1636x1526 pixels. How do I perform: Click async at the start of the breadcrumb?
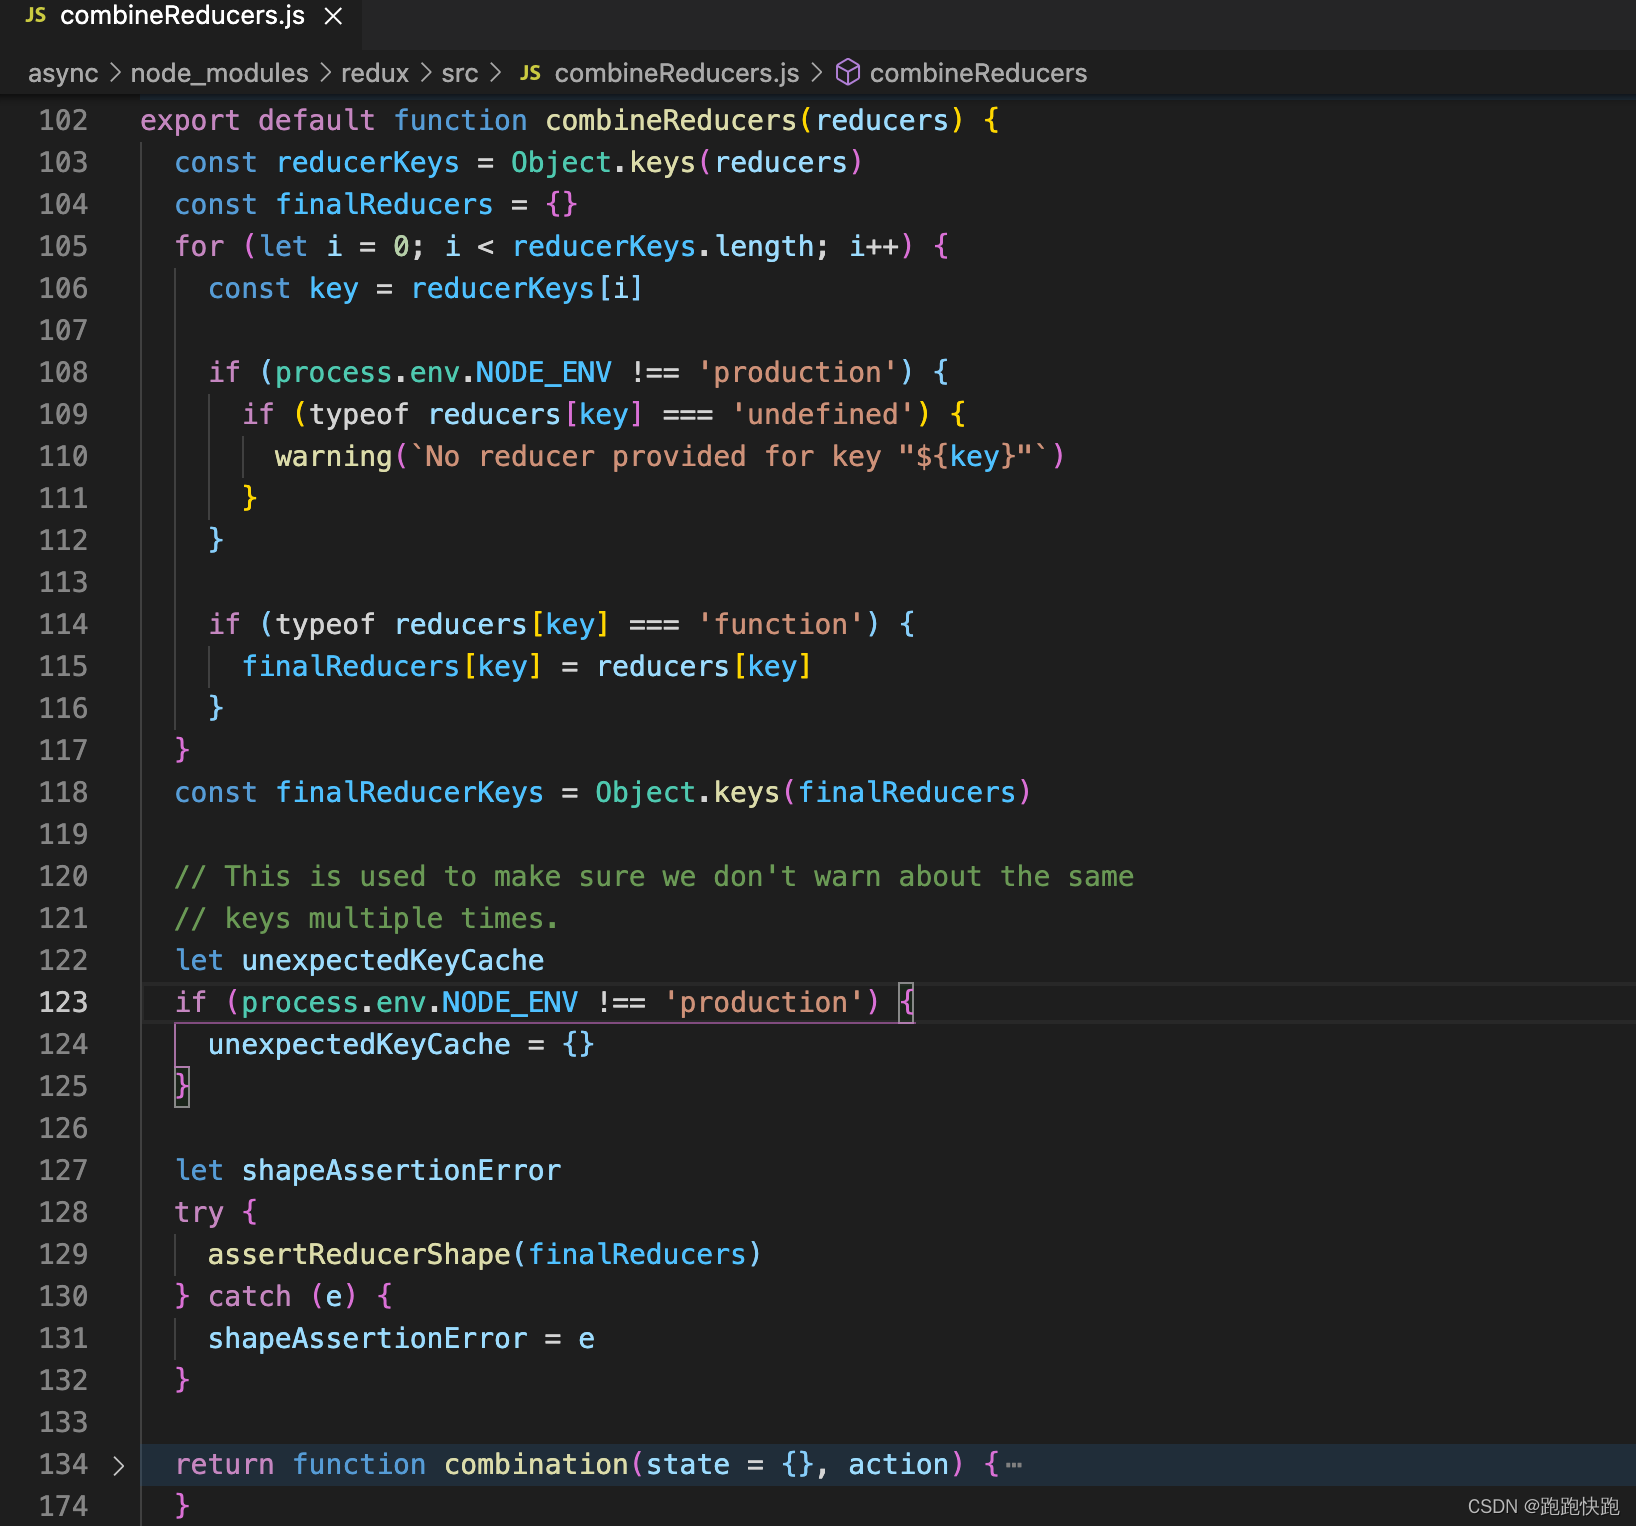point(62,72)
